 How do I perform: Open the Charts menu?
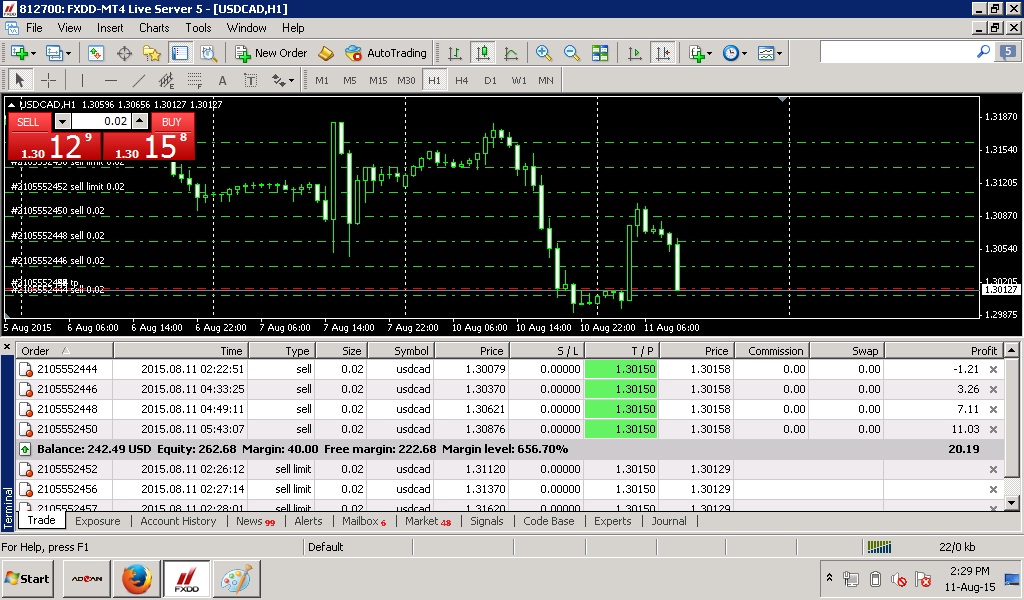154,28
